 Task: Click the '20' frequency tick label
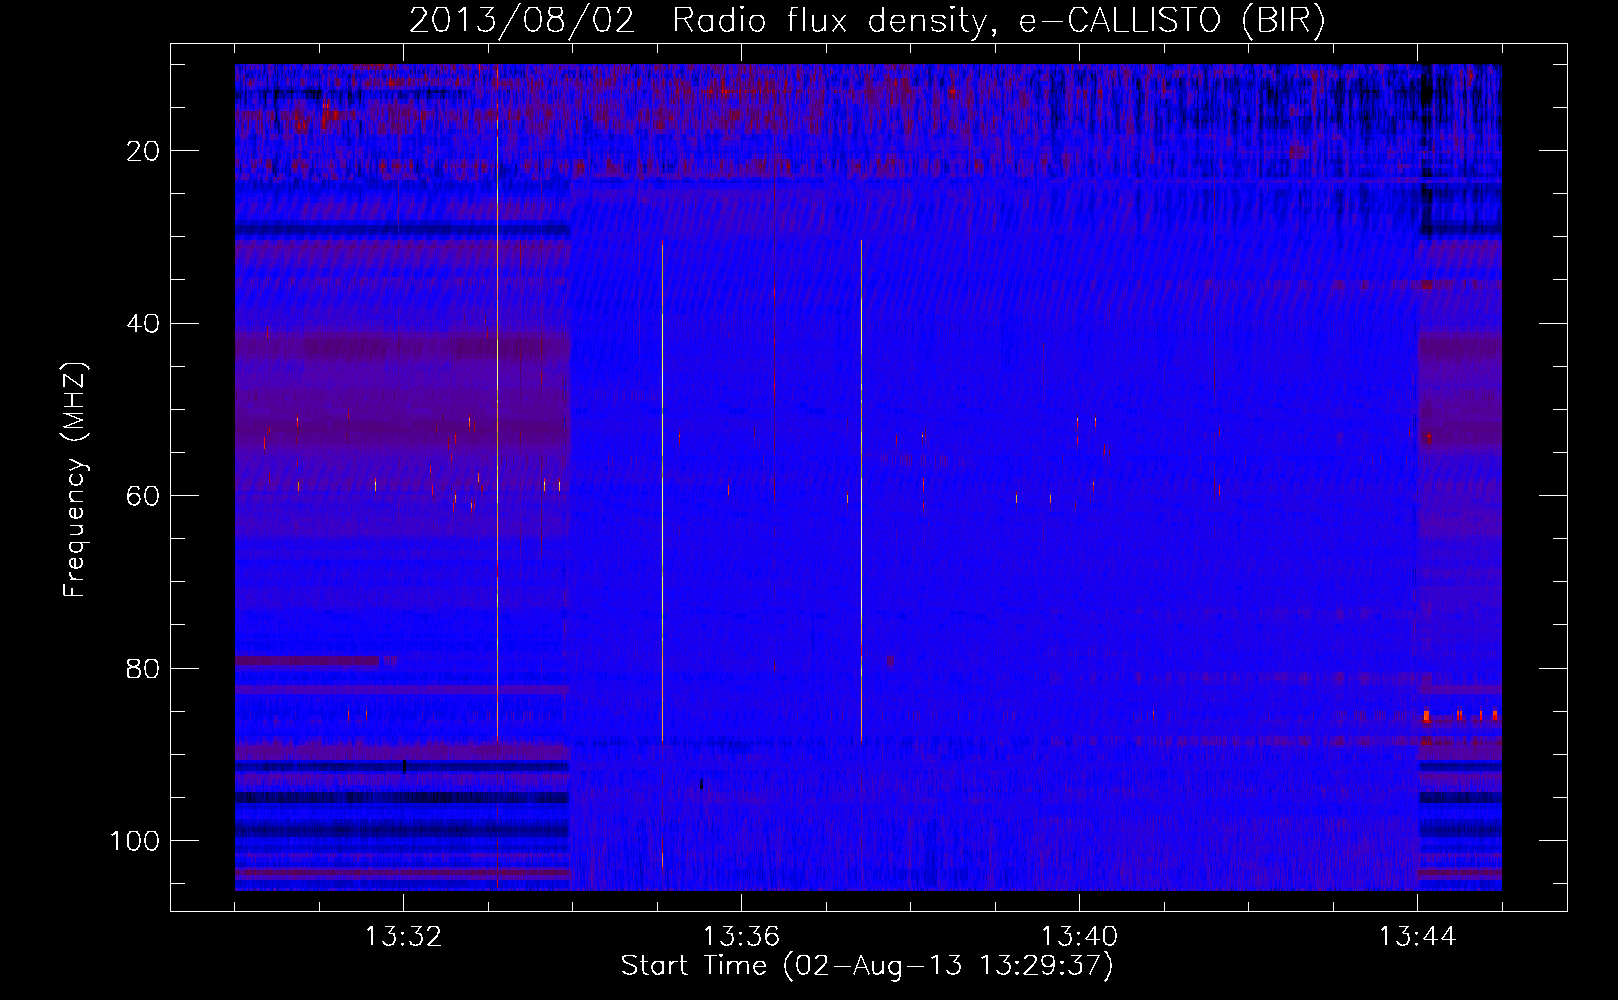[x=143, y=151]
